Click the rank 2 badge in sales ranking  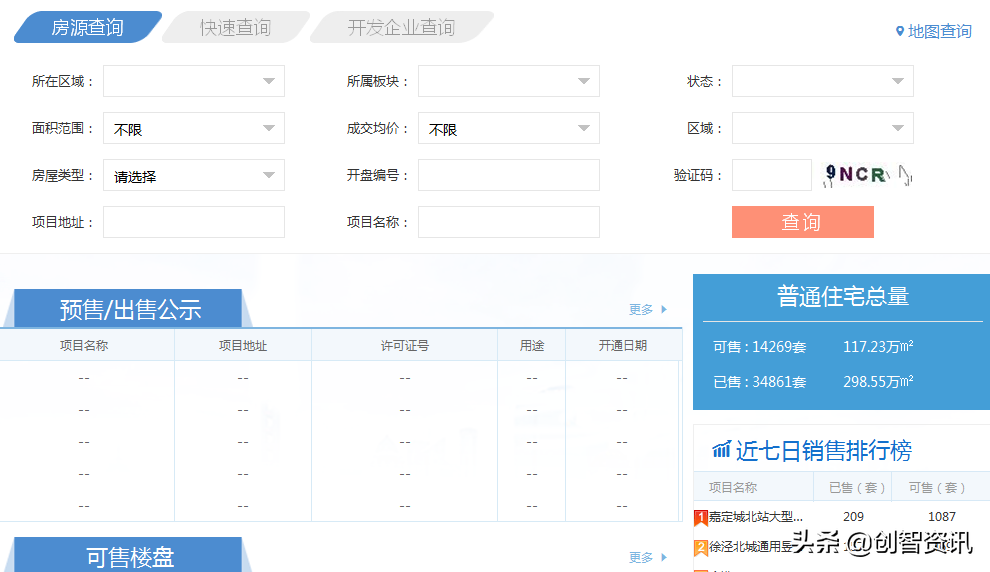coord(701,547)
